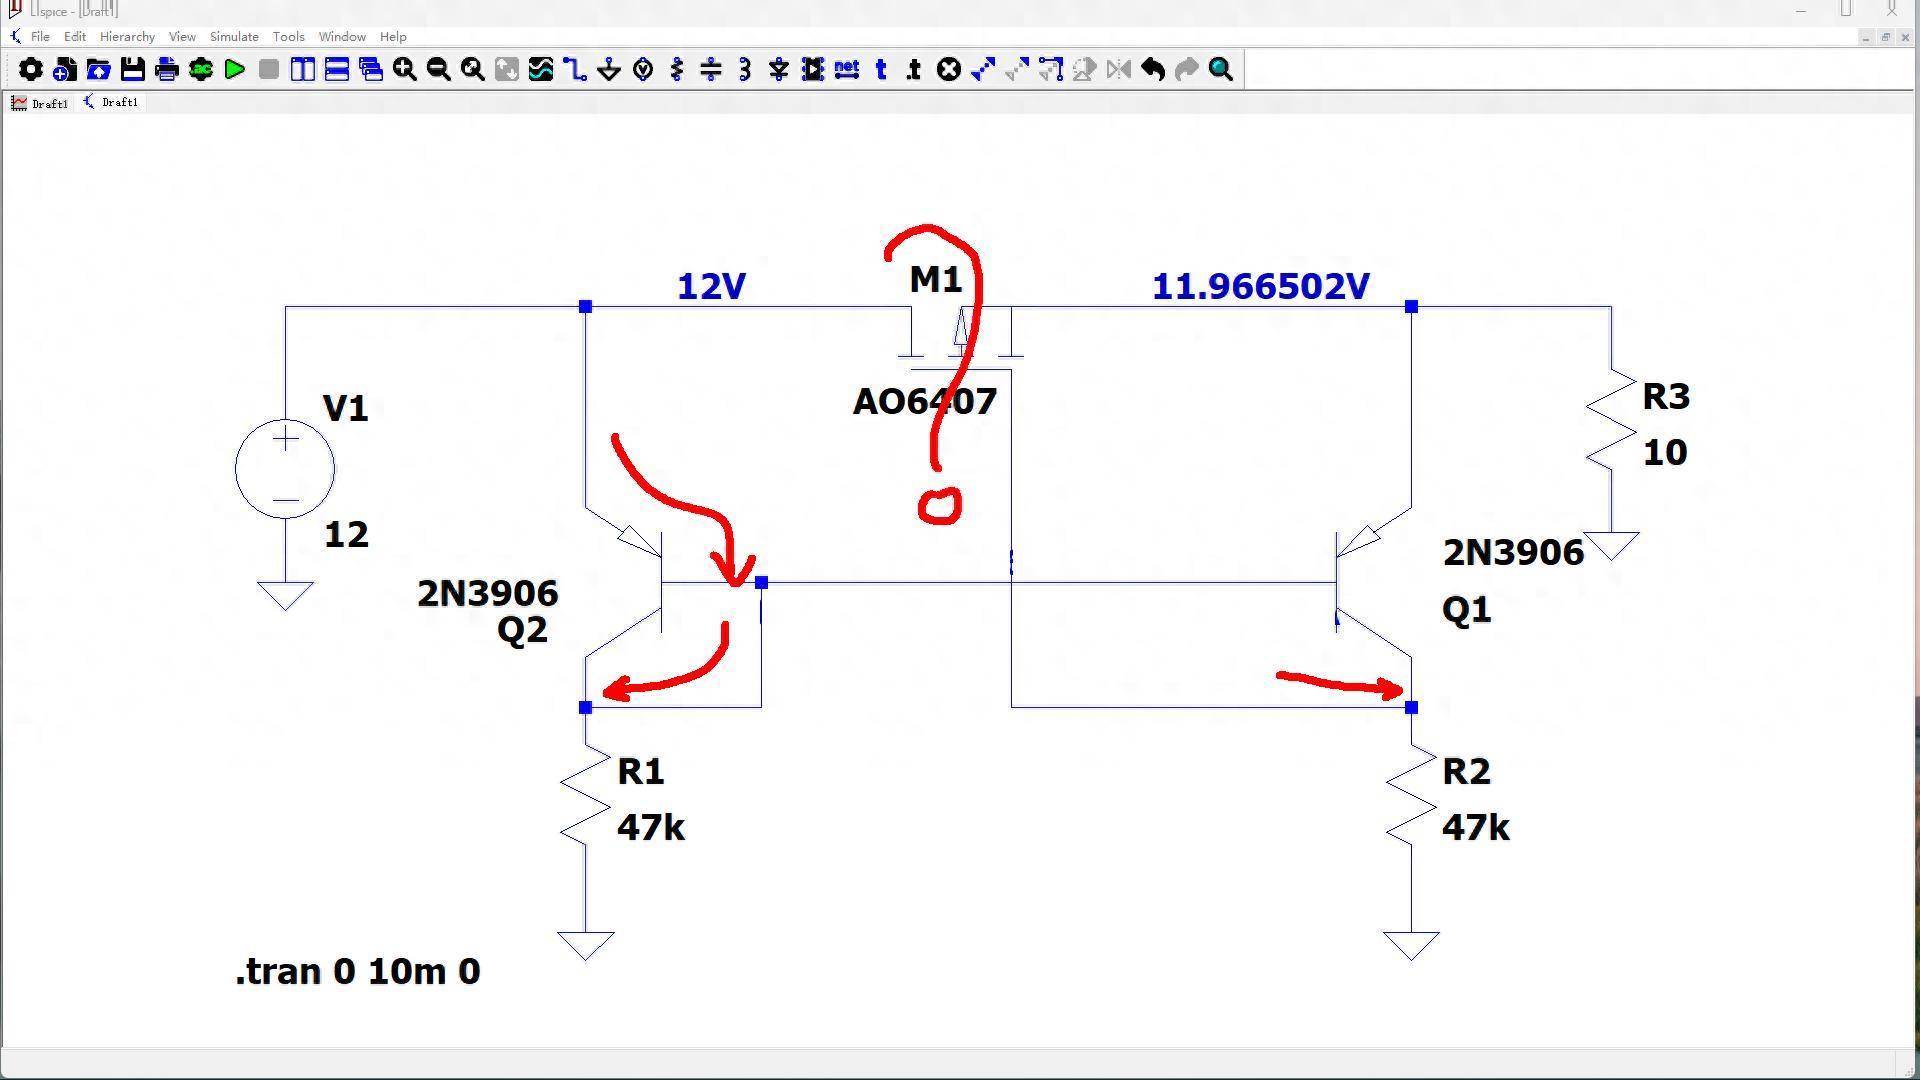Viewport: 1920px width, 1080px height.
Task: Click the V1 voltage source symbol
Action: pos(285,469)
